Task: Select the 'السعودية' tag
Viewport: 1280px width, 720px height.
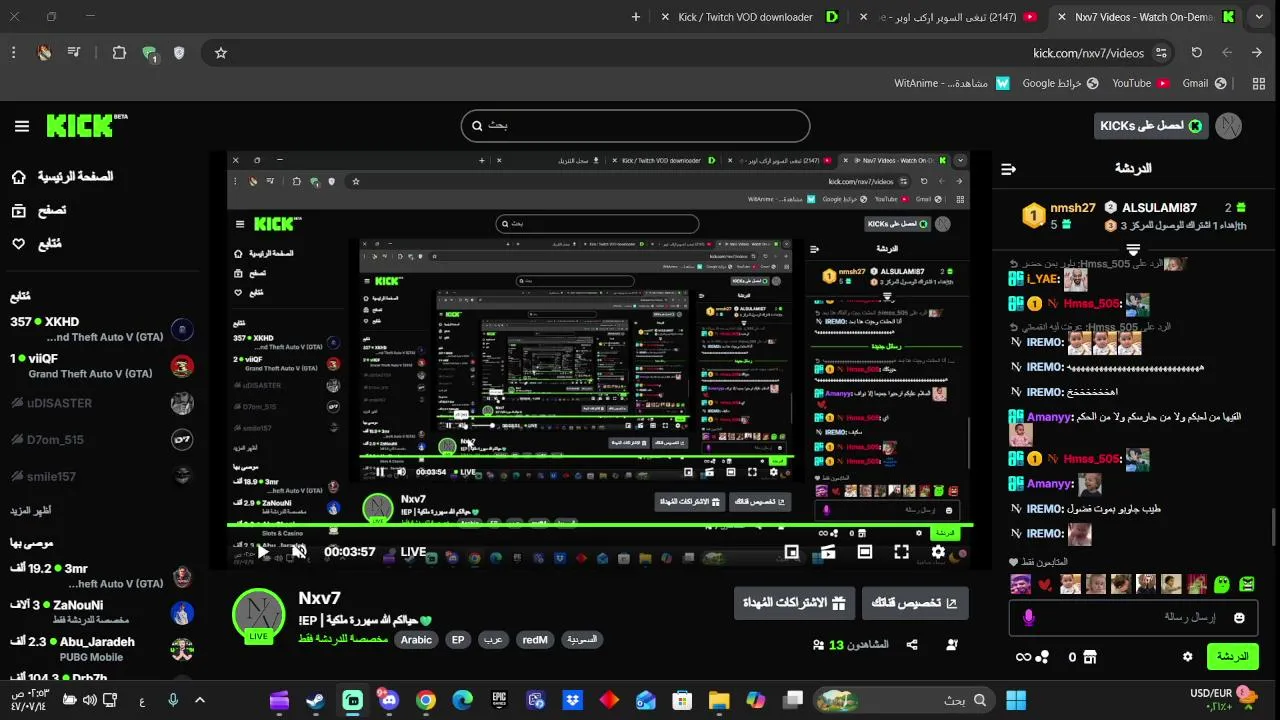Action: coord(581,640)
